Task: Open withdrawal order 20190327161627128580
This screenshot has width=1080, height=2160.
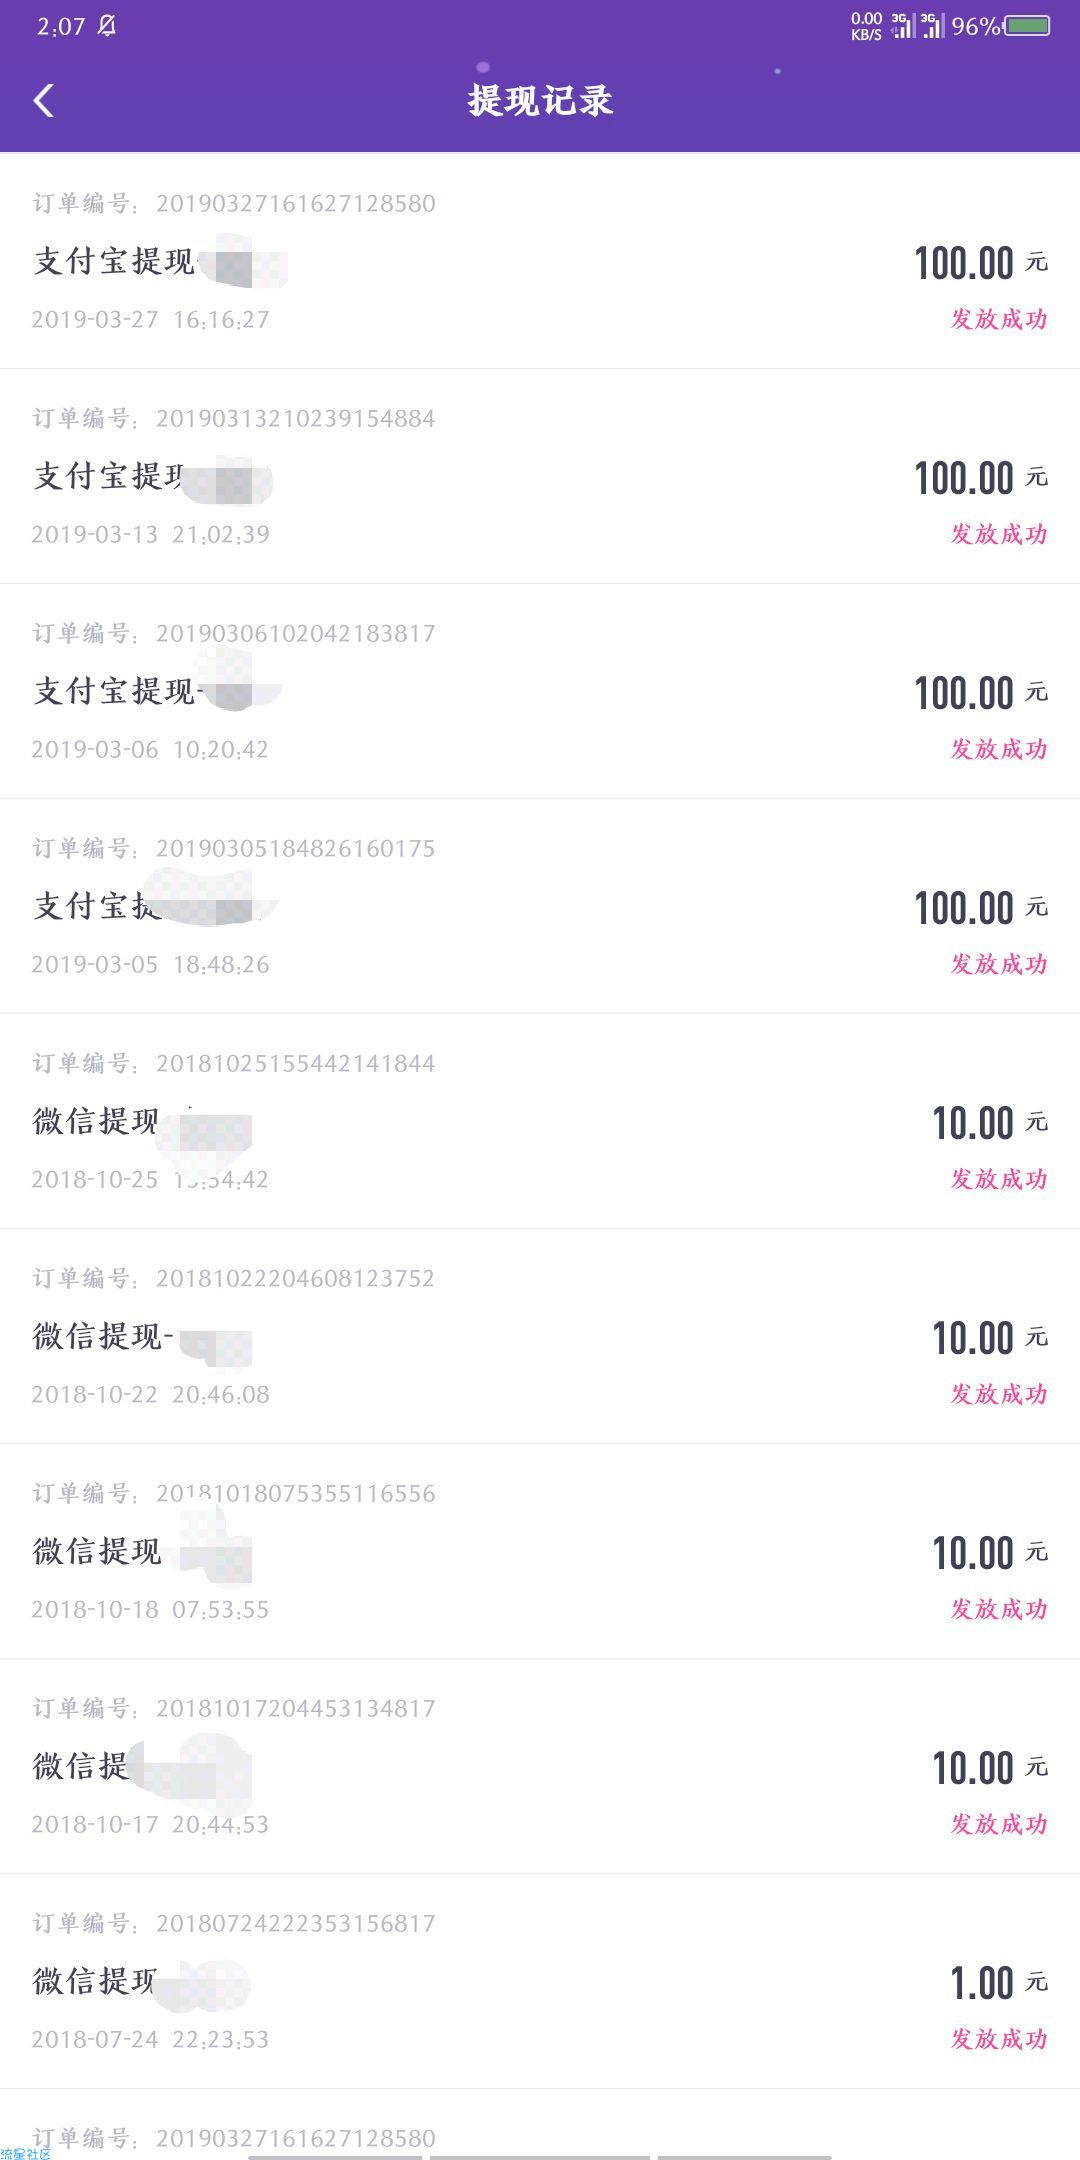Action: click(540, 260)
